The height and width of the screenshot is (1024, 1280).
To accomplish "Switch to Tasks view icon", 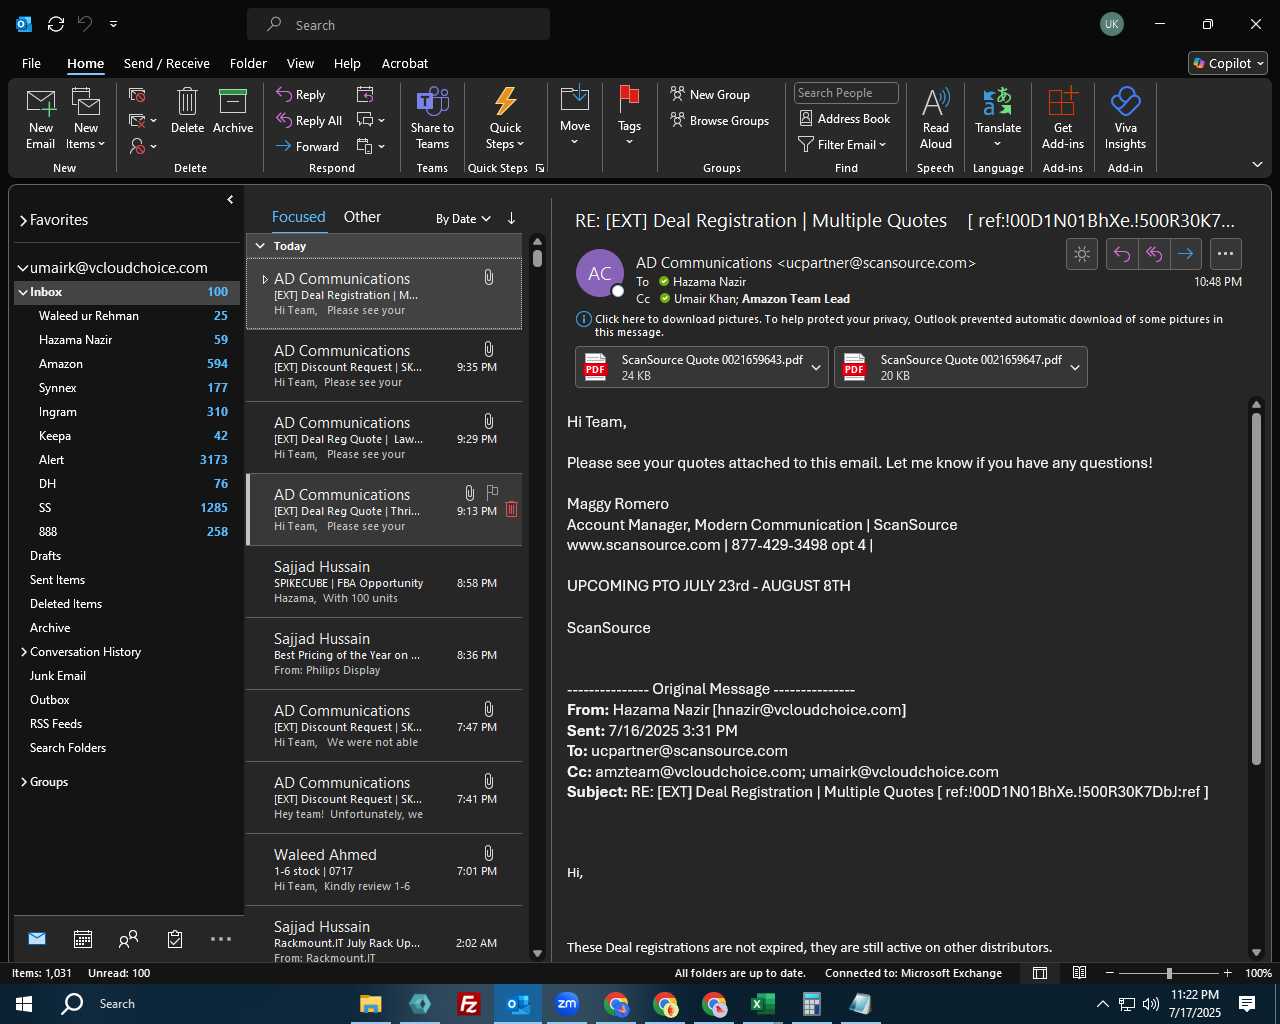I will coord(175,939).
